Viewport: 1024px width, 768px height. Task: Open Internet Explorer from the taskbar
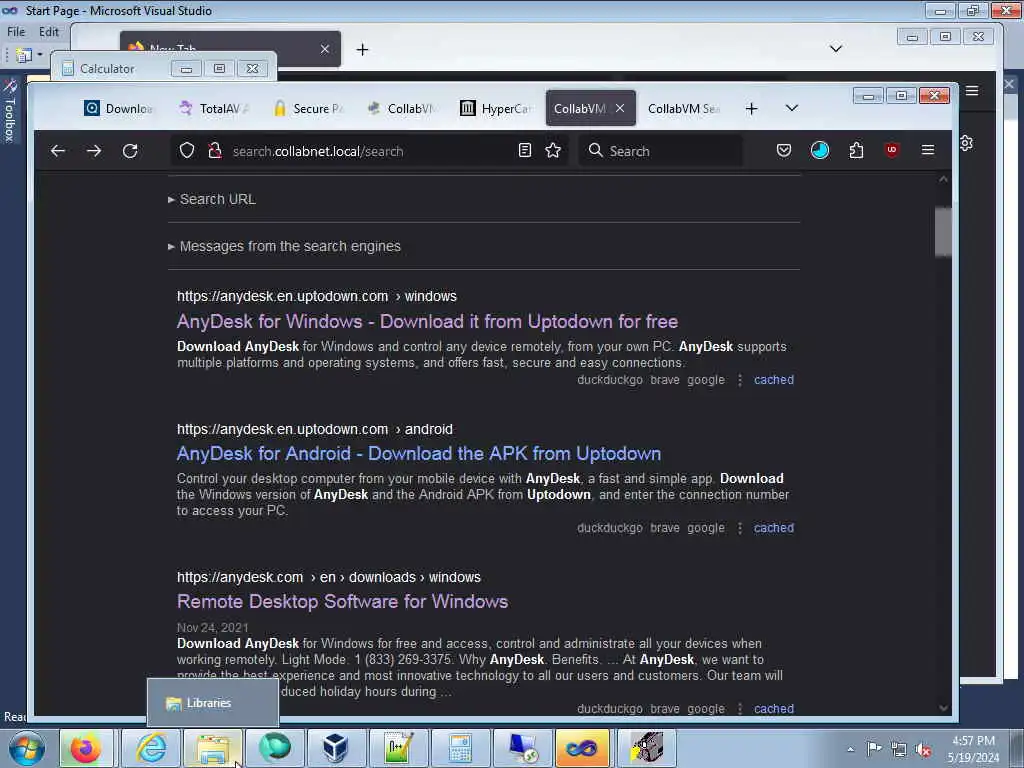click(x=151, y=748)
